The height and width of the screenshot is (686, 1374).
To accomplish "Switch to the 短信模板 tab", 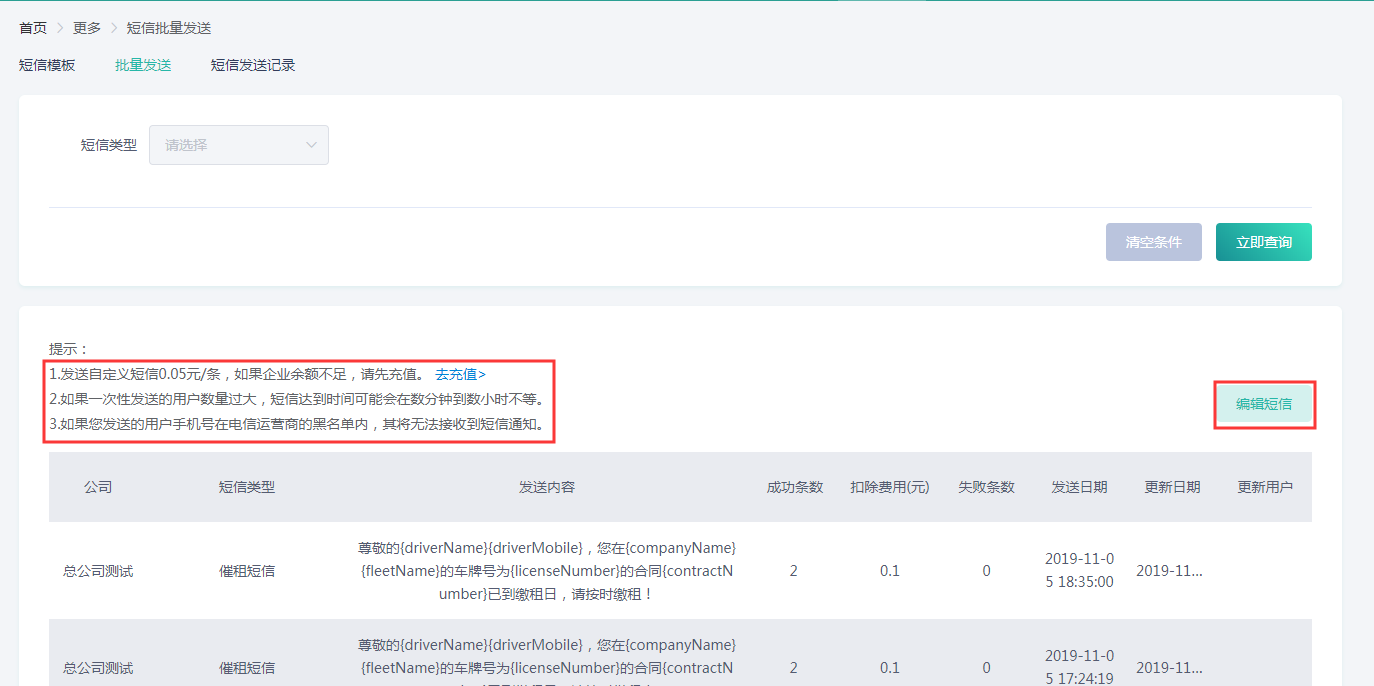I will pos(47,65).
